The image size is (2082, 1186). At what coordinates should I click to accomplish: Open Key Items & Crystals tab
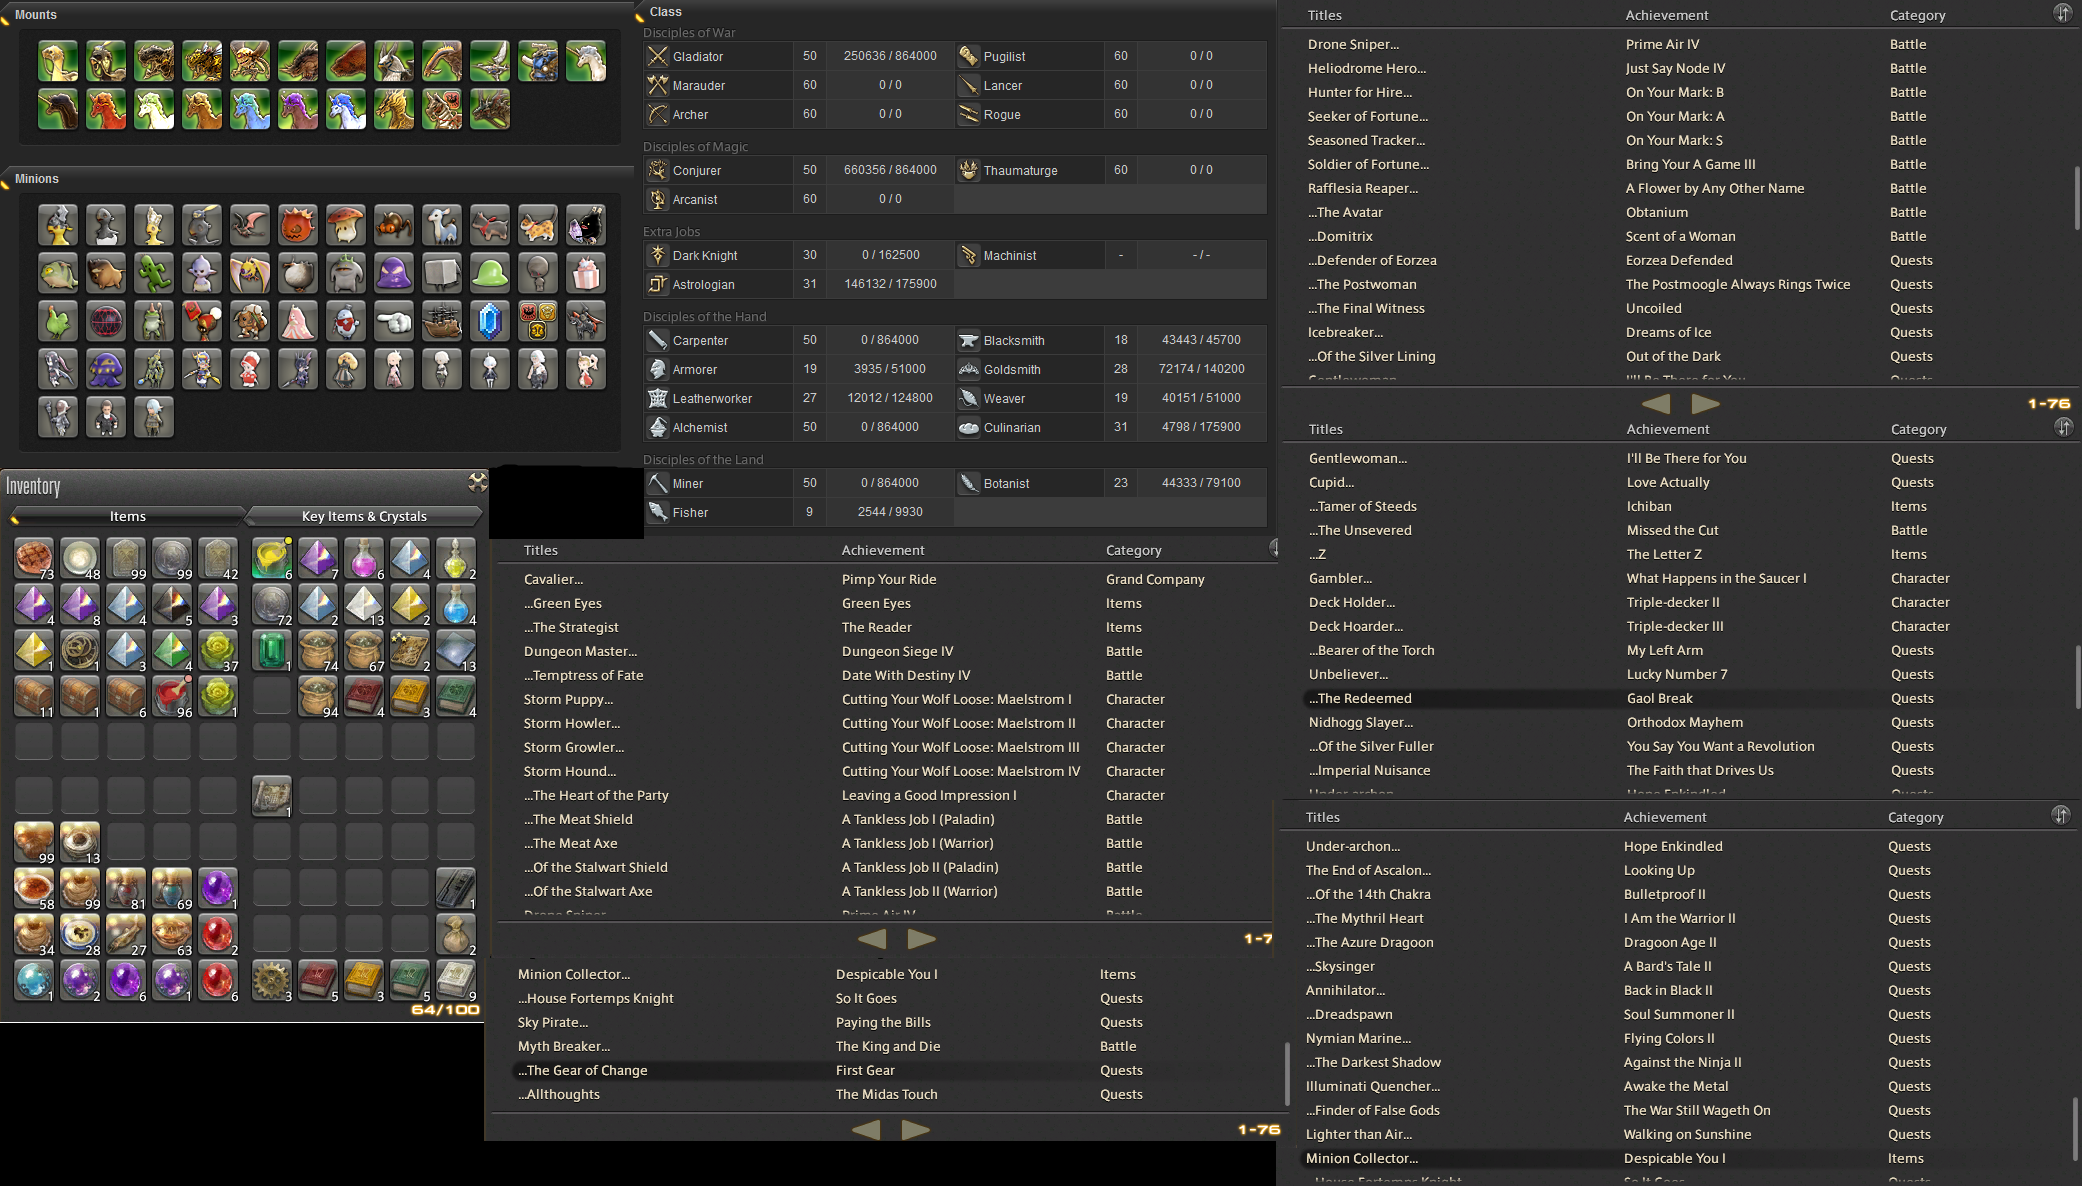pyautogui.click(x=364, y=516)
